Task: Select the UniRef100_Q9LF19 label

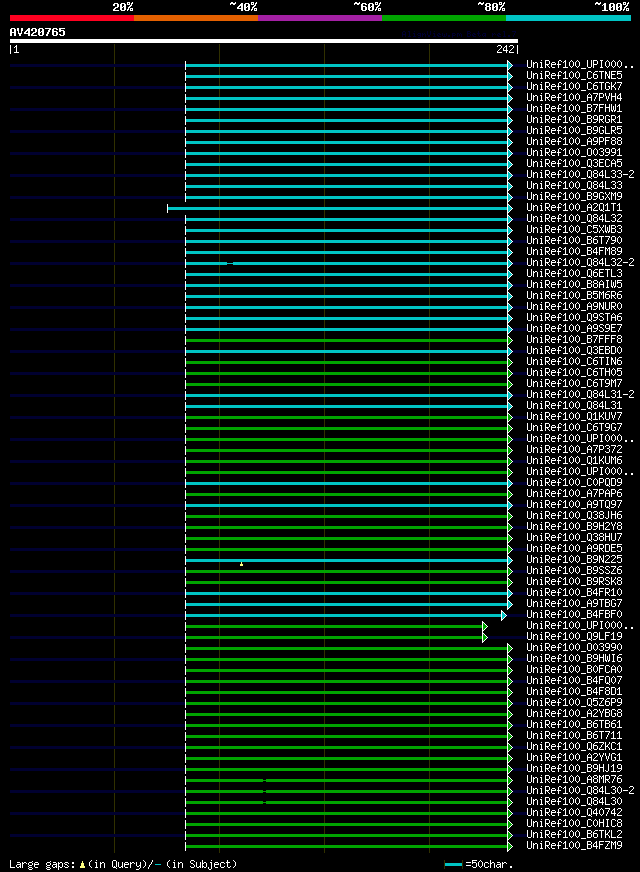Action: 574,637
